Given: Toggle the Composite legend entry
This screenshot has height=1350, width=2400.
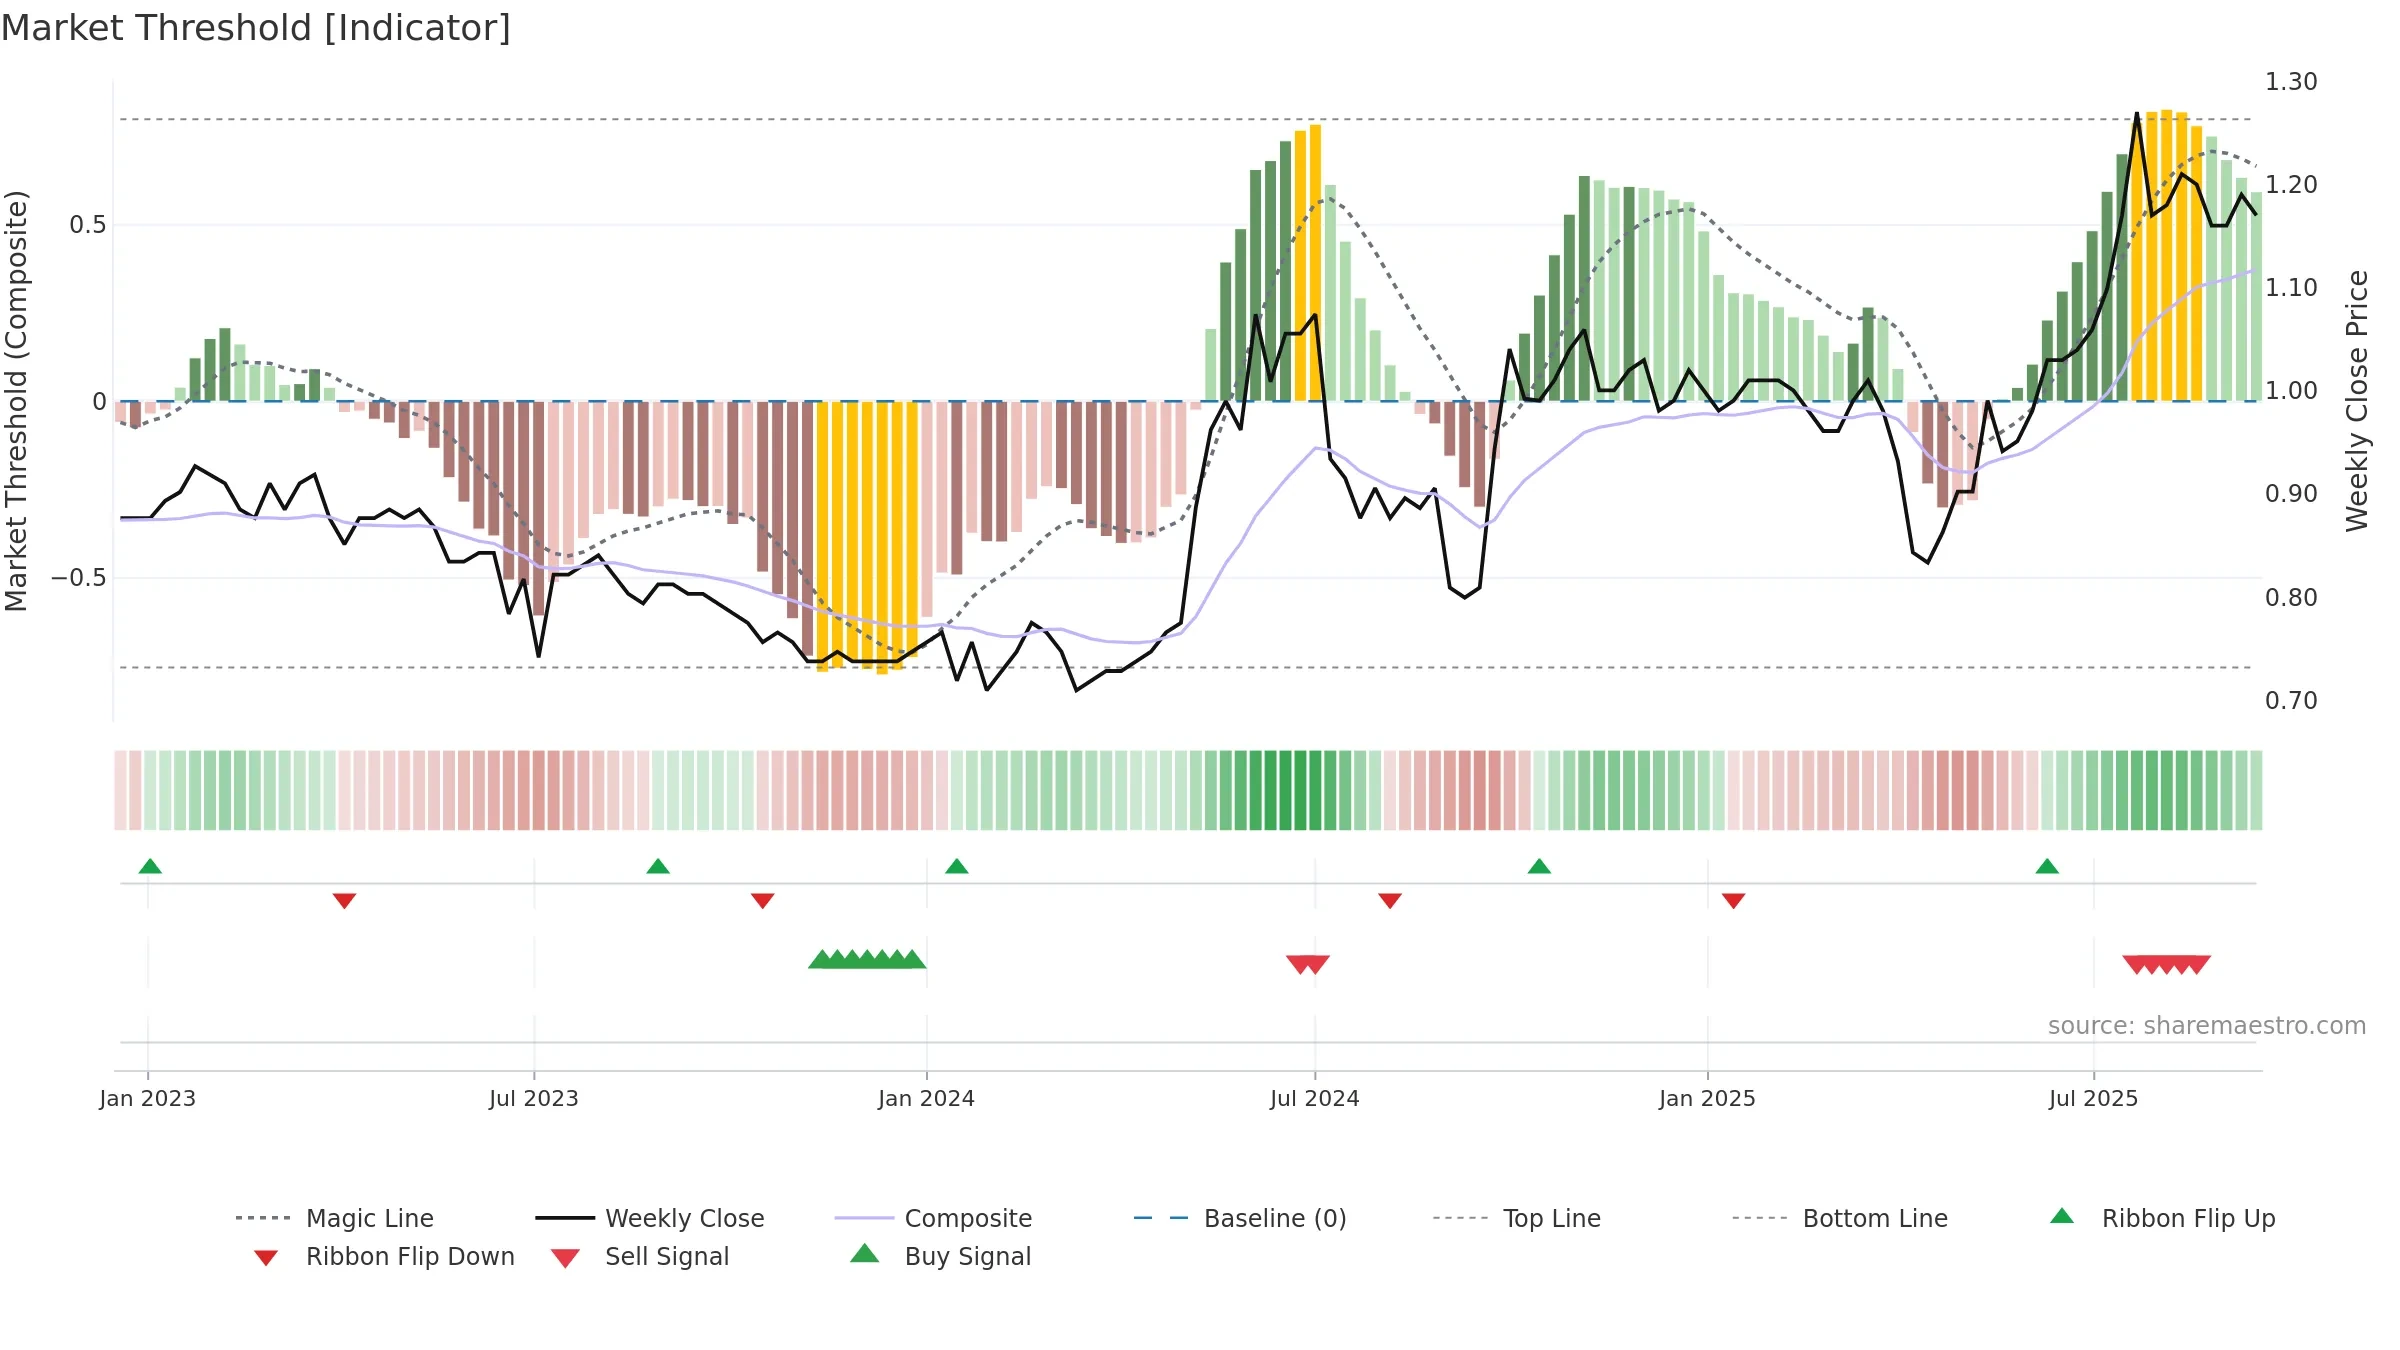Looking at the screenshot, I should pos(933,1218).
